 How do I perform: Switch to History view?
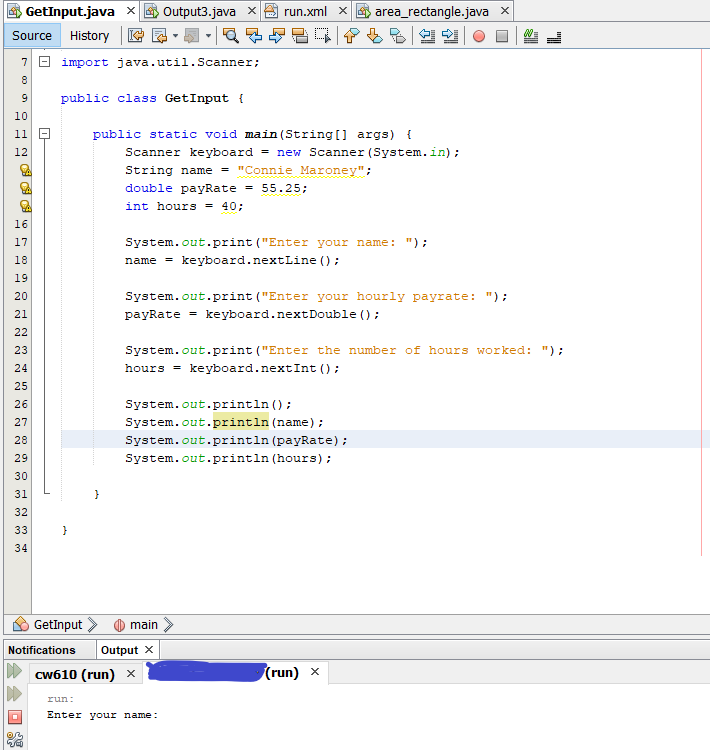89,36
